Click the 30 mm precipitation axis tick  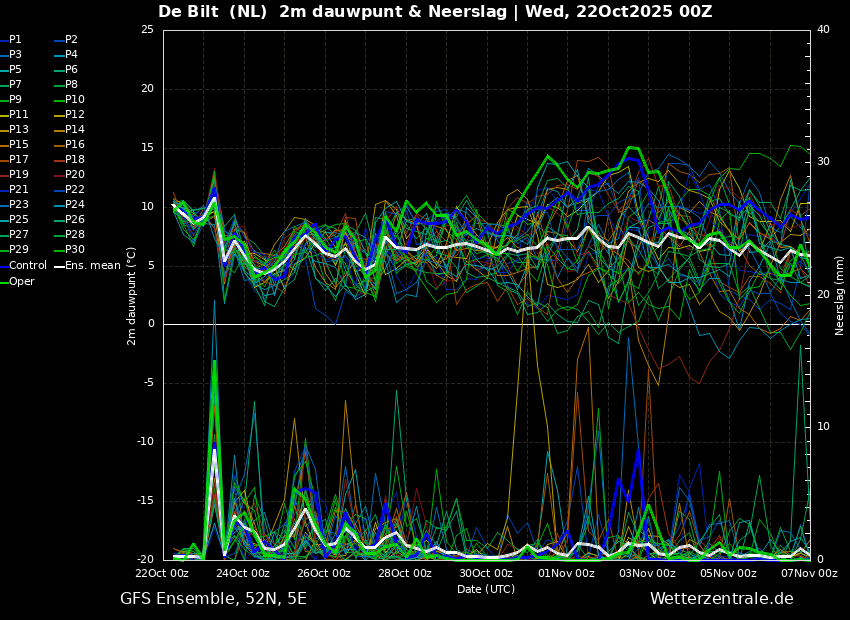click(x=823, y=161)
